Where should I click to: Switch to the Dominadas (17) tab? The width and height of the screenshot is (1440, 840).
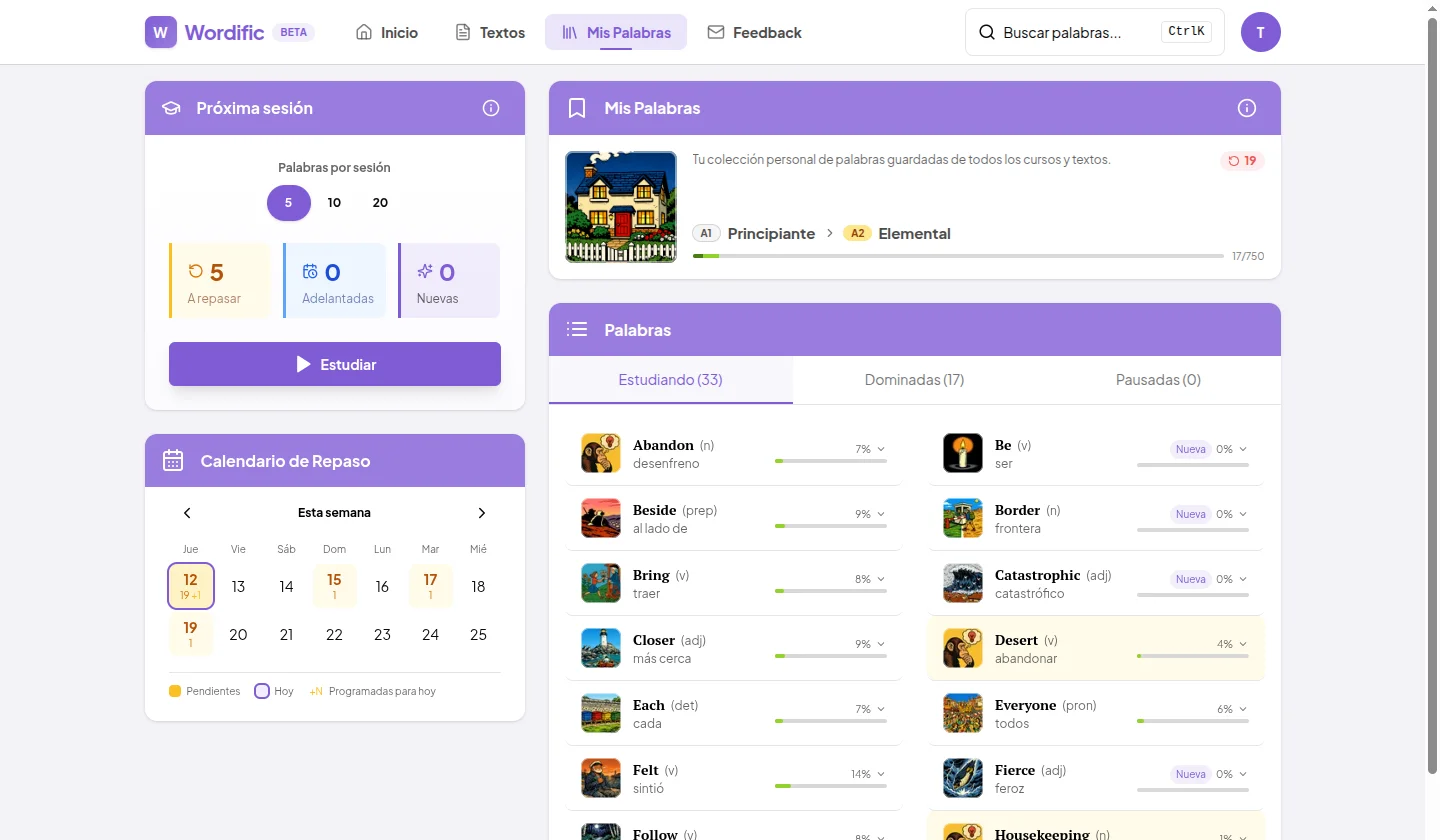pos(914,380)
